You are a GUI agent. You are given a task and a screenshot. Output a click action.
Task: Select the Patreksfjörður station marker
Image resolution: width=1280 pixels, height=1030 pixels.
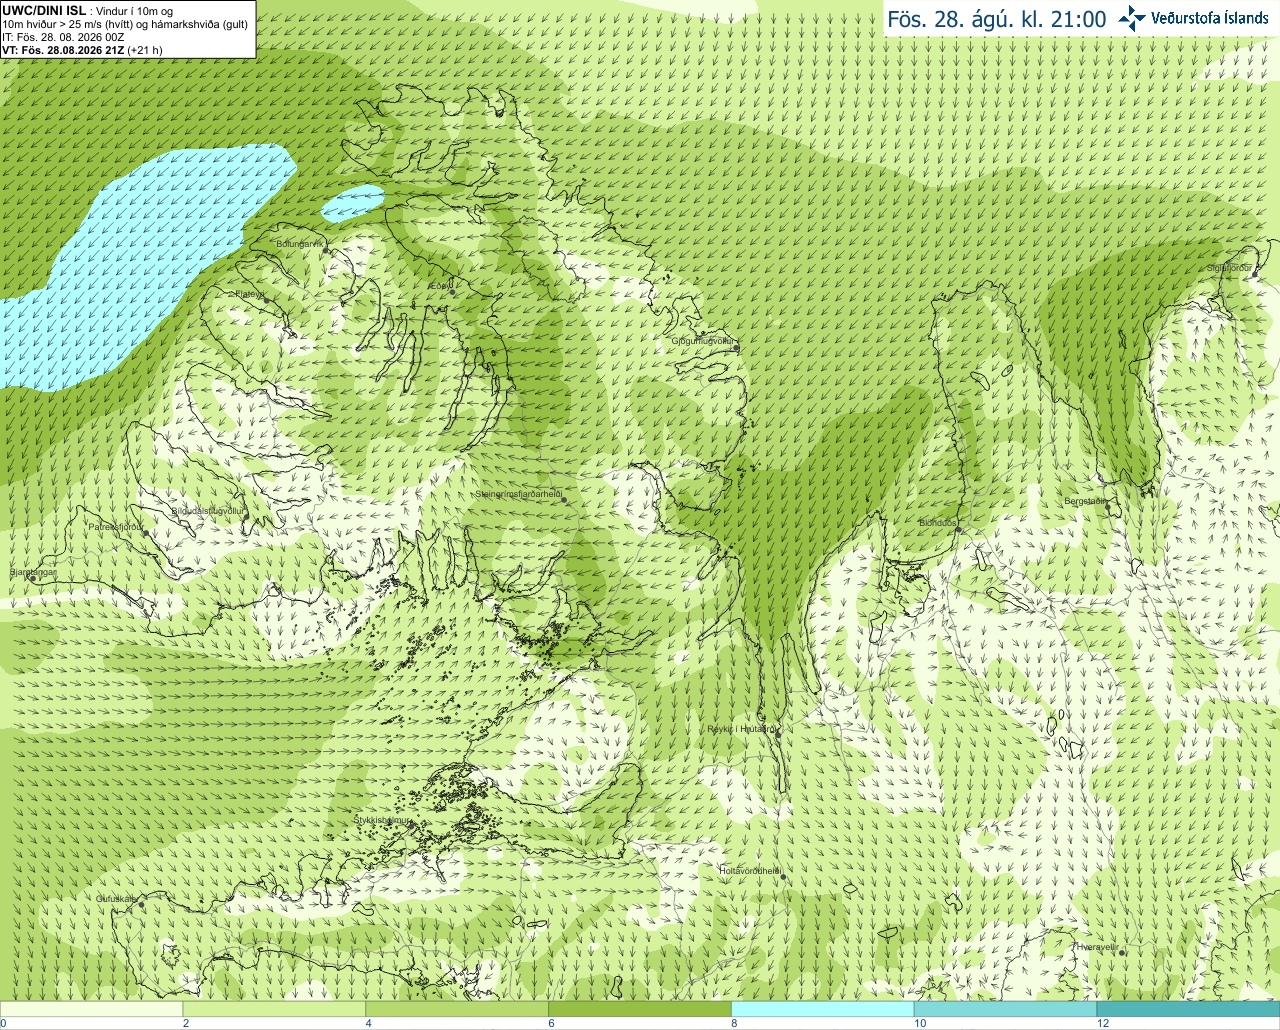146,532
